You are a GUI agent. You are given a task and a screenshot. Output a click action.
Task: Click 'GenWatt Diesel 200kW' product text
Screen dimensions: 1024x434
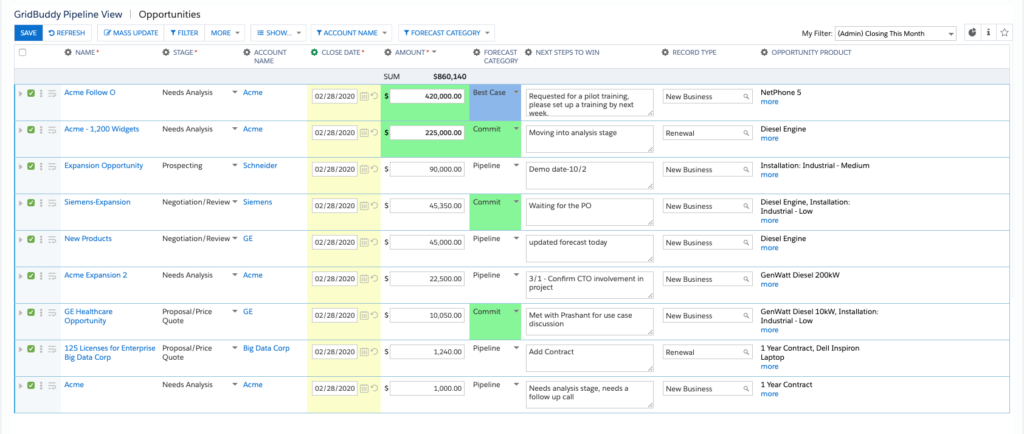[x=800, y=275]
